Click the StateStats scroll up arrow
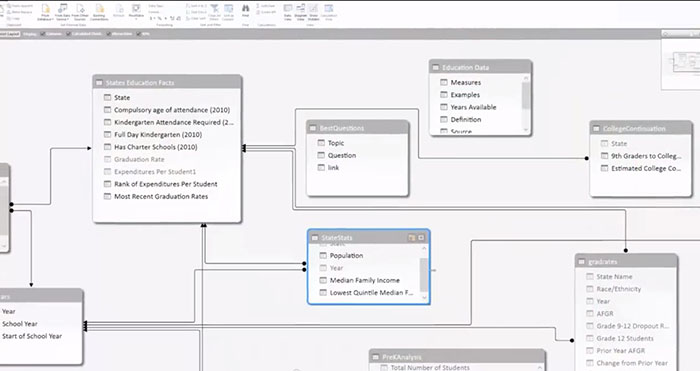The width and height of the screenshot is (700, 371). 424,248
